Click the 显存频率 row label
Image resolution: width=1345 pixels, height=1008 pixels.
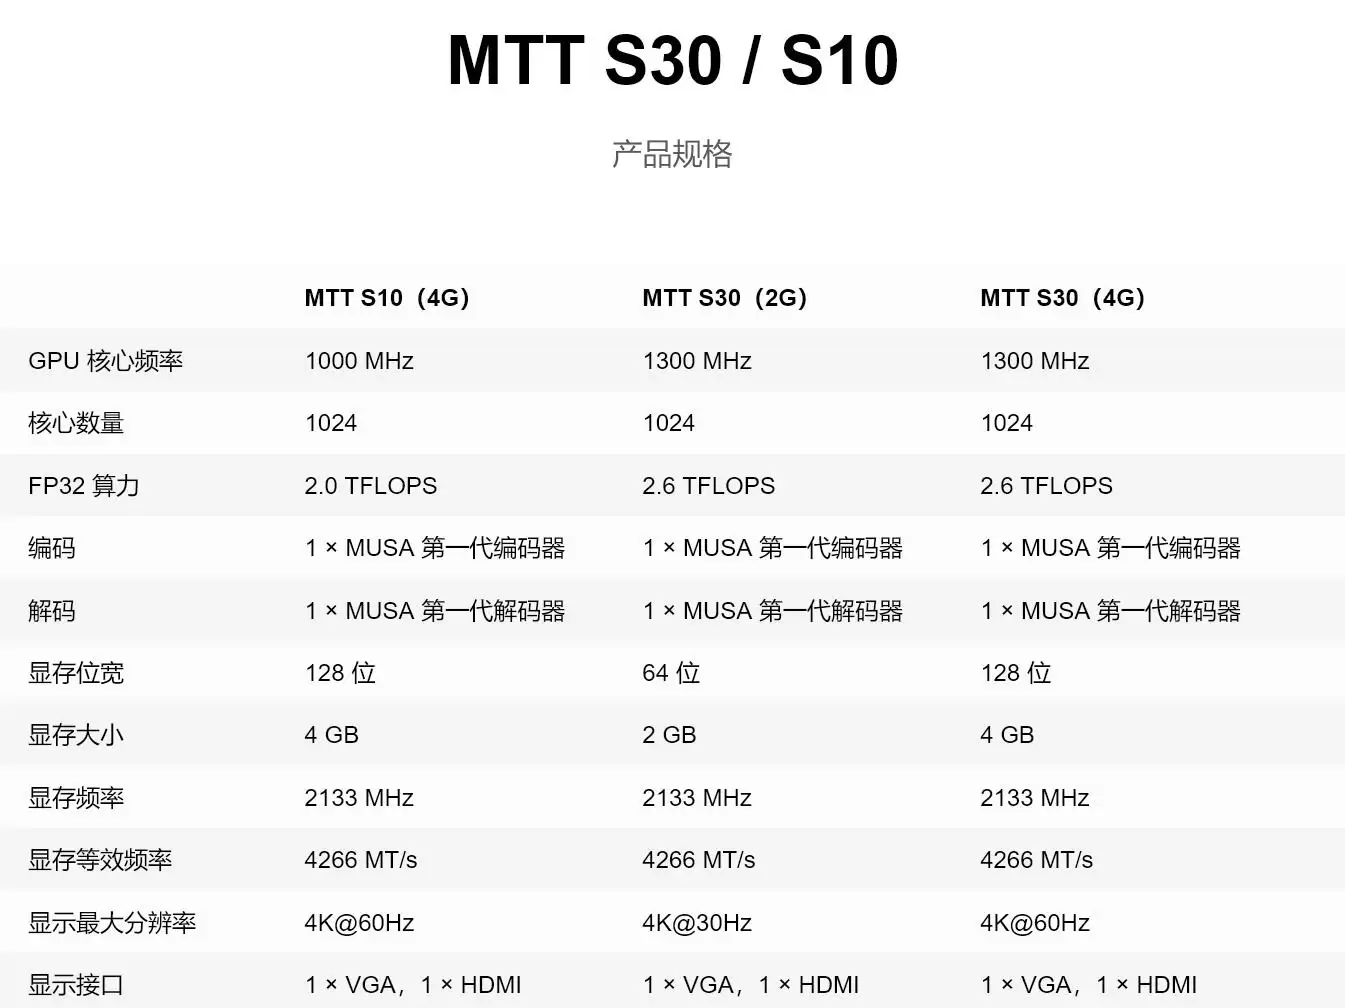pyautogui.click(x=76, y=798)
